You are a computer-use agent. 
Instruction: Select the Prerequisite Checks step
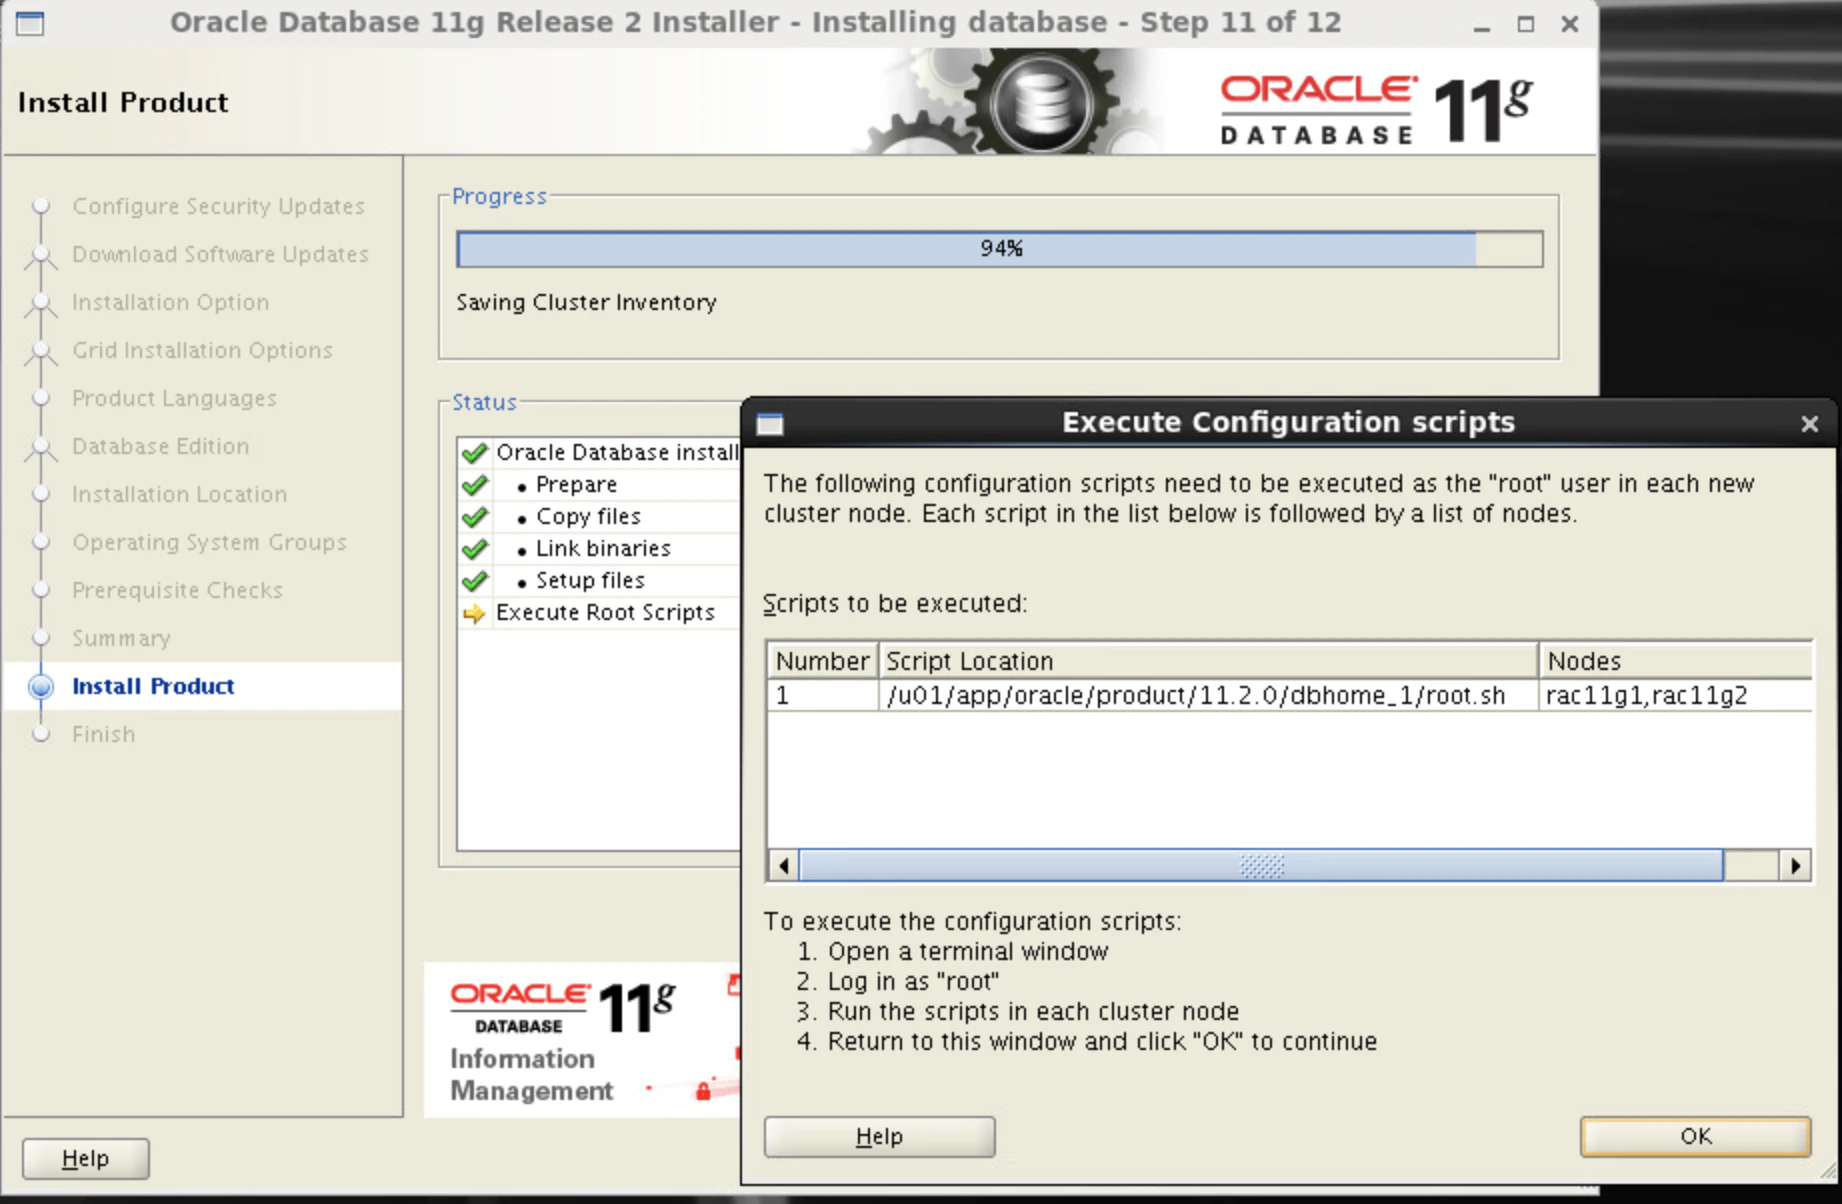(177, 590)
